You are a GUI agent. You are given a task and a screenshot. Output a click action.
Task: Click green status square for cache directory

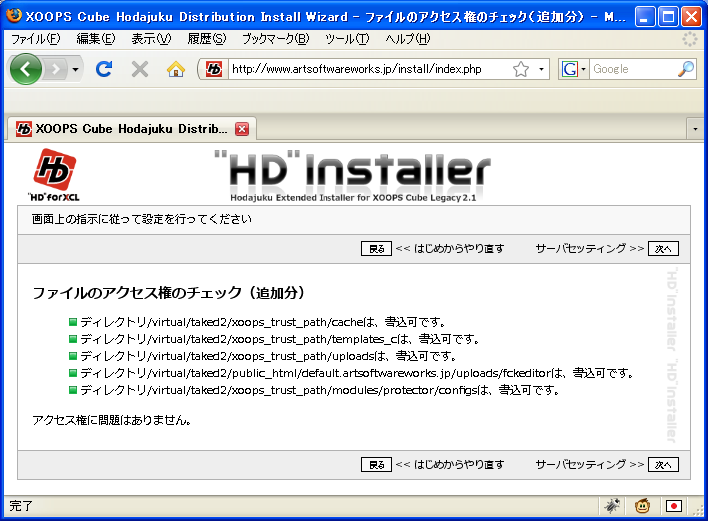(x=73, y=322)
